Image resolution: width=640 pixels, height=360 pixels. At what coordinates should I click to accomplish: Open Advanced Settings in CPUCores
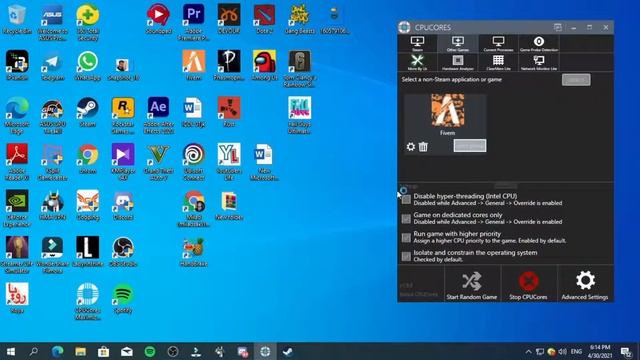[x=585, y=284]
